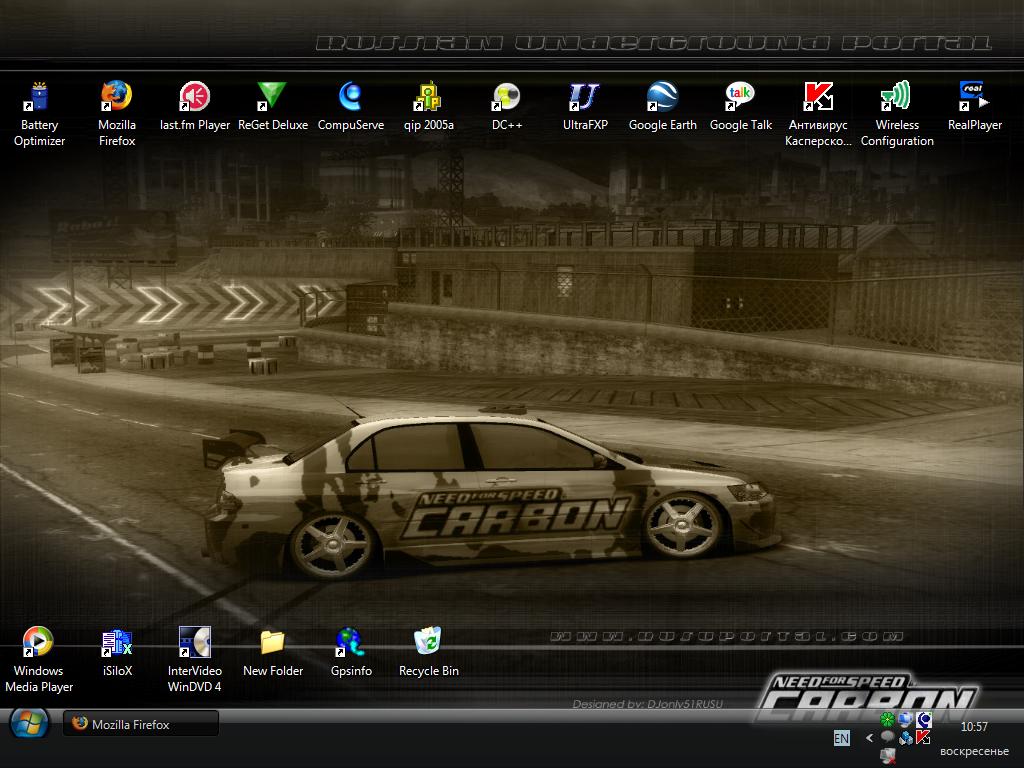Open the Battery Optimizer shortcut
The image size is (1024, 768).
coord(39,97)
